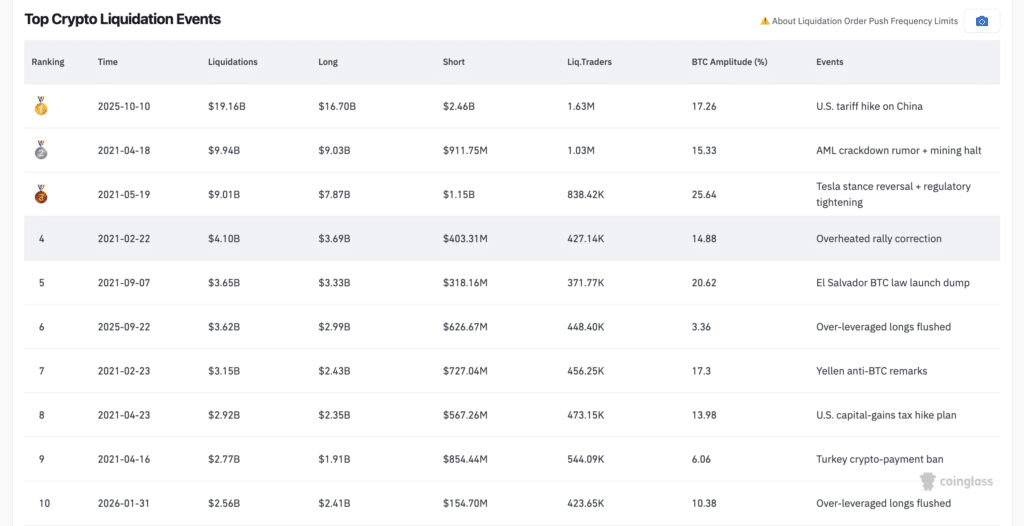Select the Long column header
This screenshot has height=526, width=1024.
[x=328, y=62]
